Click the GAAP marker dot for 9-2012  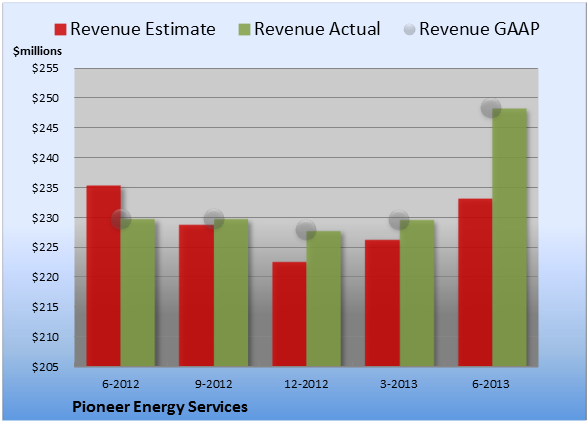point(214,219)
